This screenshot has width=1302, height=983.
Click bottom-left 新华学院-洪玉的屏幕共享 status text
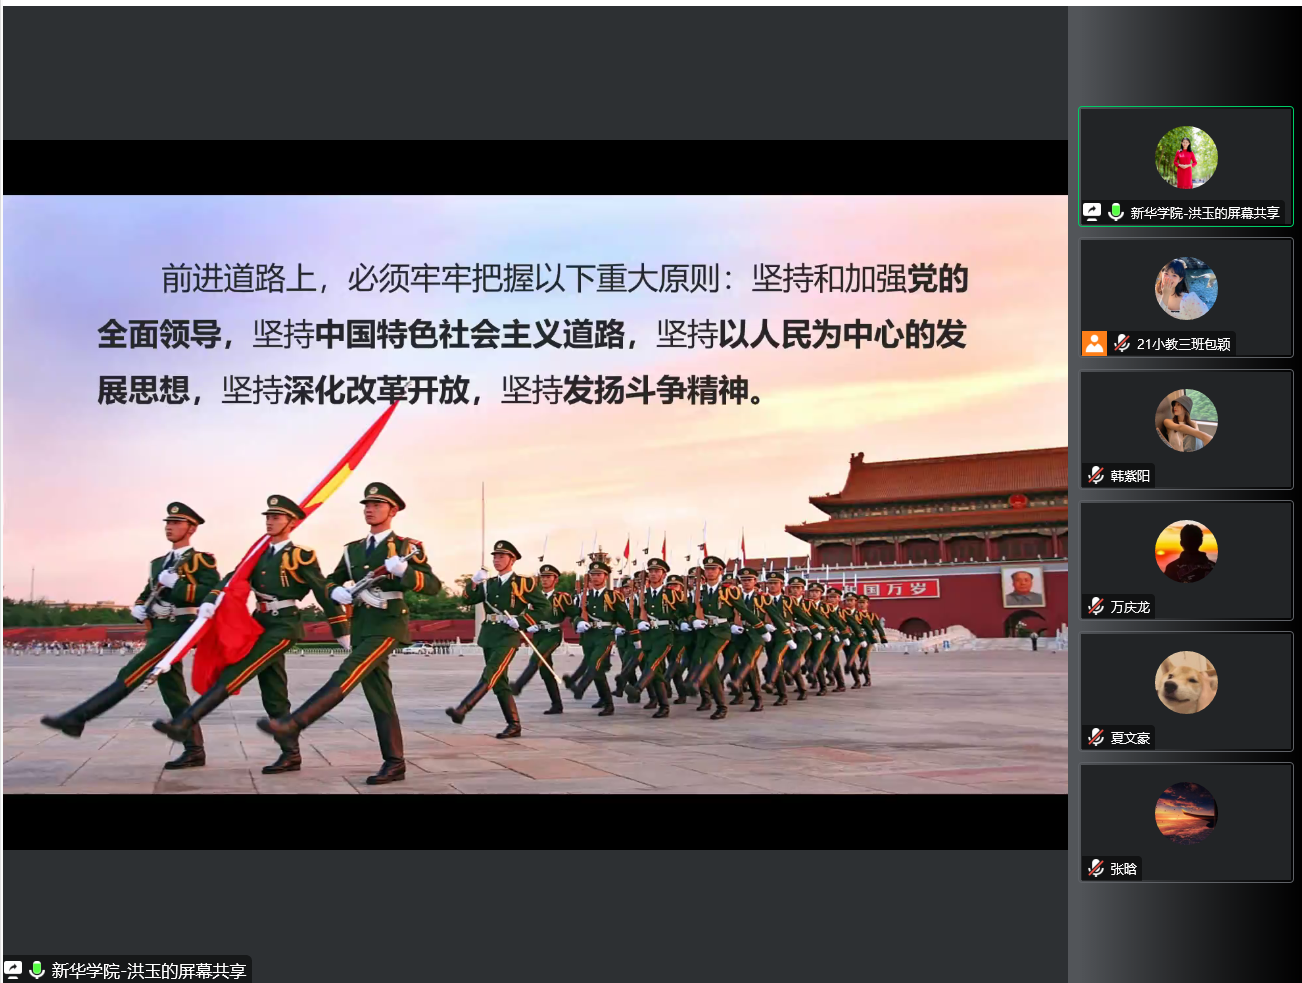pos(148,970)
